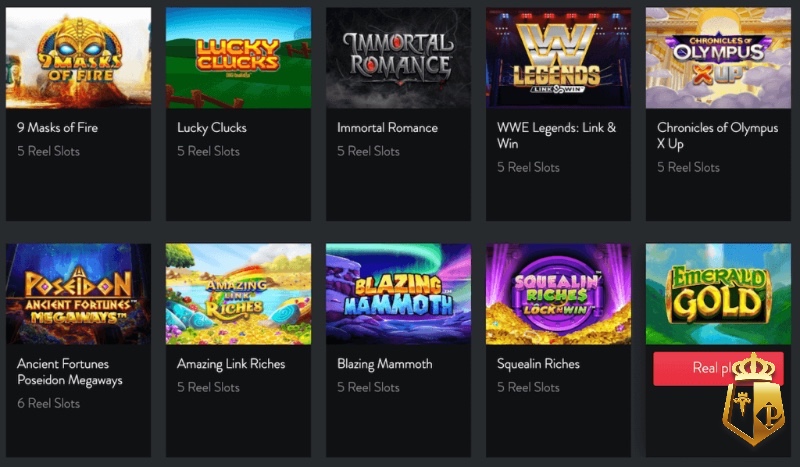Click the Blazing Mammoth game thumbnail
This screenshot has height=467, width=800.
(398, 294)
